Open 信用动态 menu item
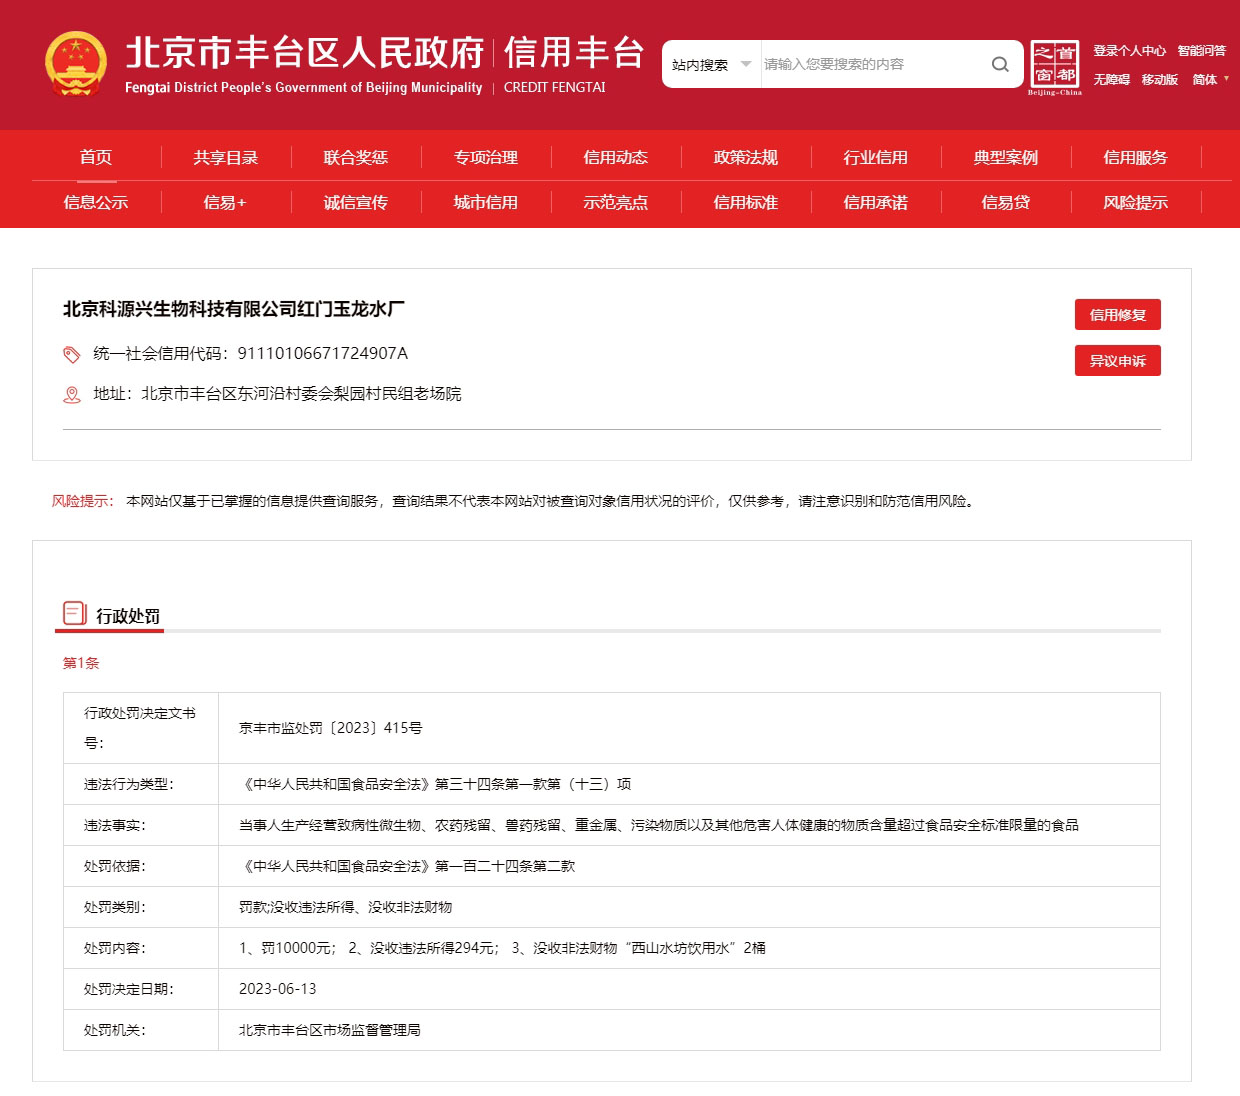The image size is (1240, 1096). [616, 157]
